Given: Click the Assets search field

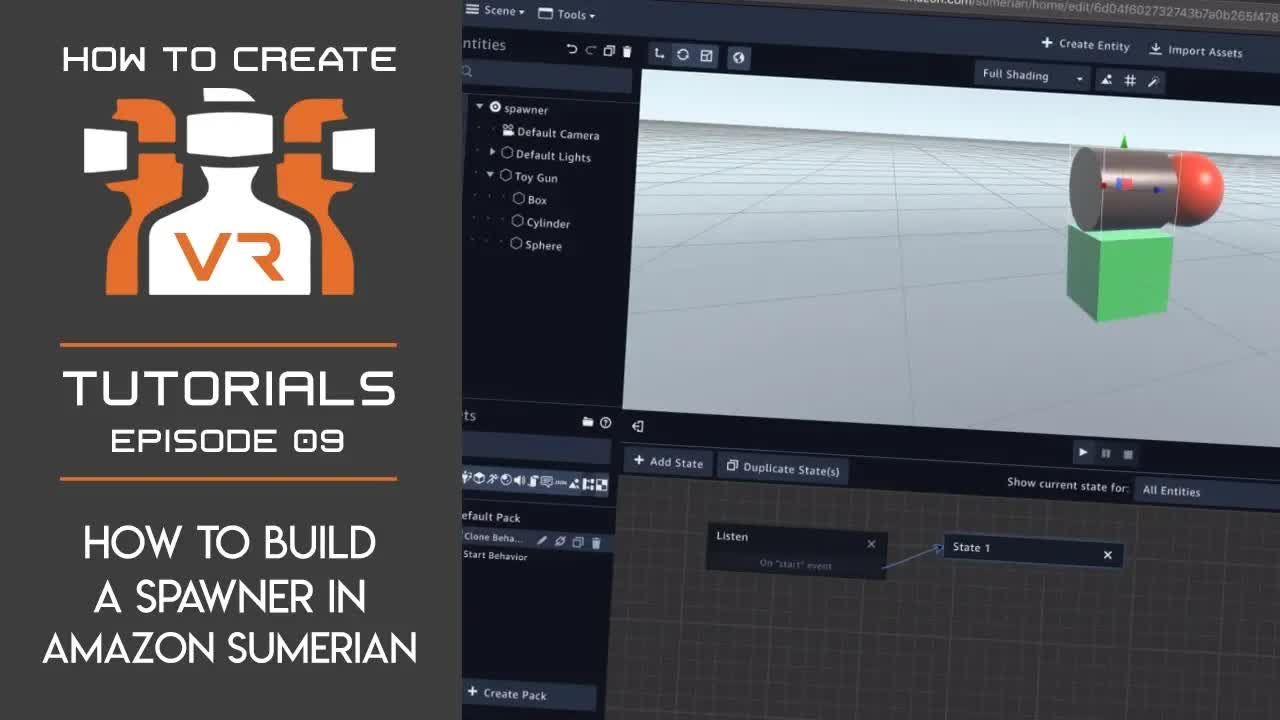Looking at the screenshot, I should tap(537, 448).
